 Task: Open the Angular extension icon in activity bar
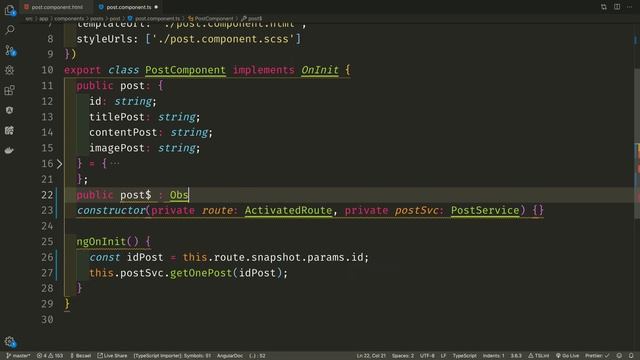[x=10, y=110]
